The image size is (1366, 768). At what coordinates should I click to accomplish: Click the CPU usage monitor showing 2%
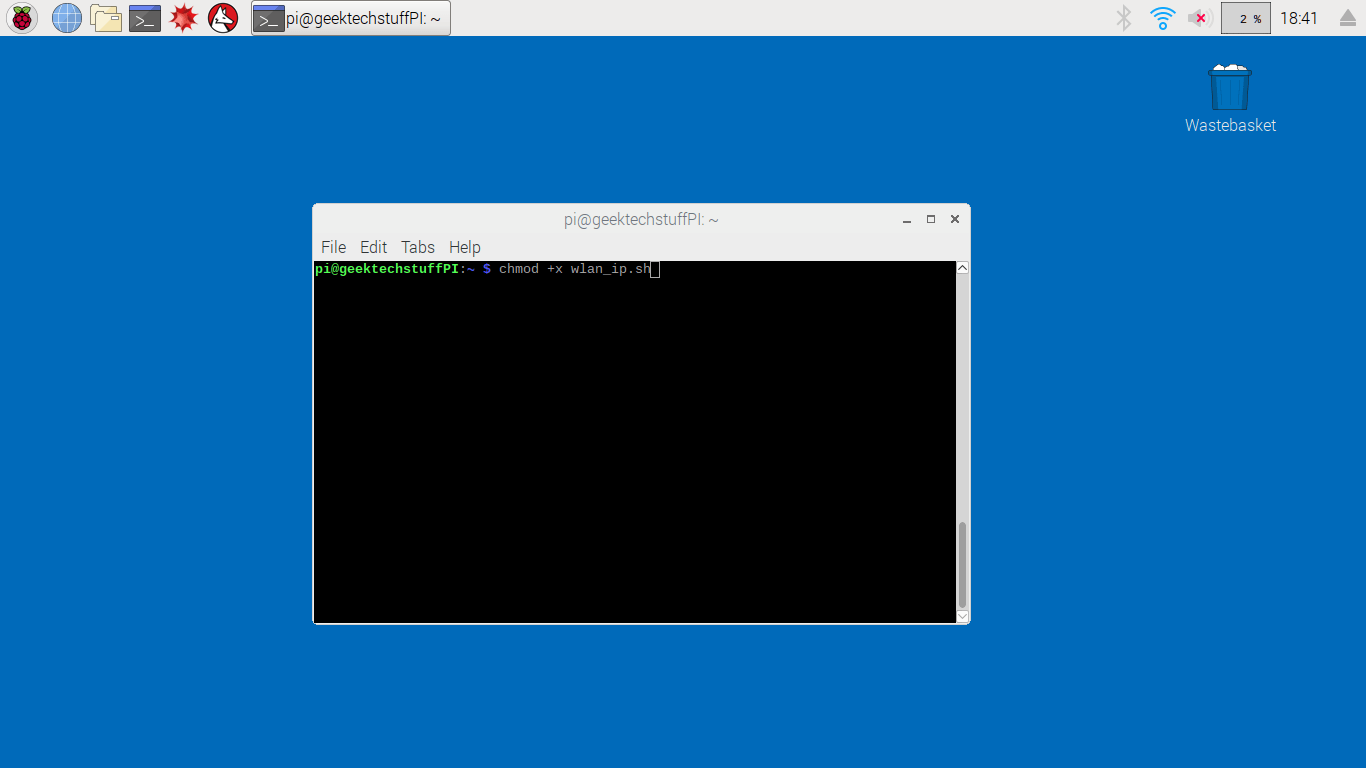1245,17
